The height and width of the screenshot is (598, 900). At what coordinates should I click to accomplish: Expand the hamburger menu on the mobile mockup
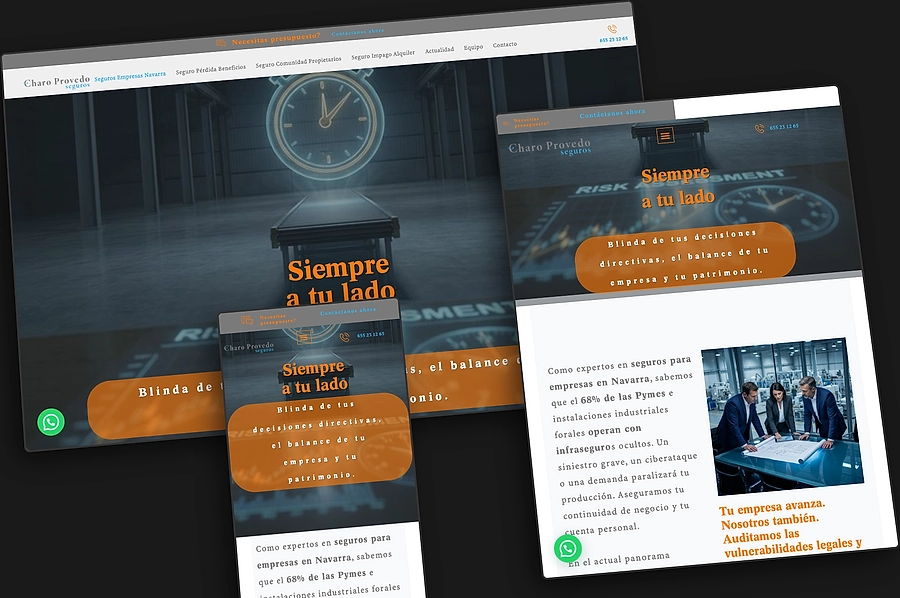click(x=304, y=337)
